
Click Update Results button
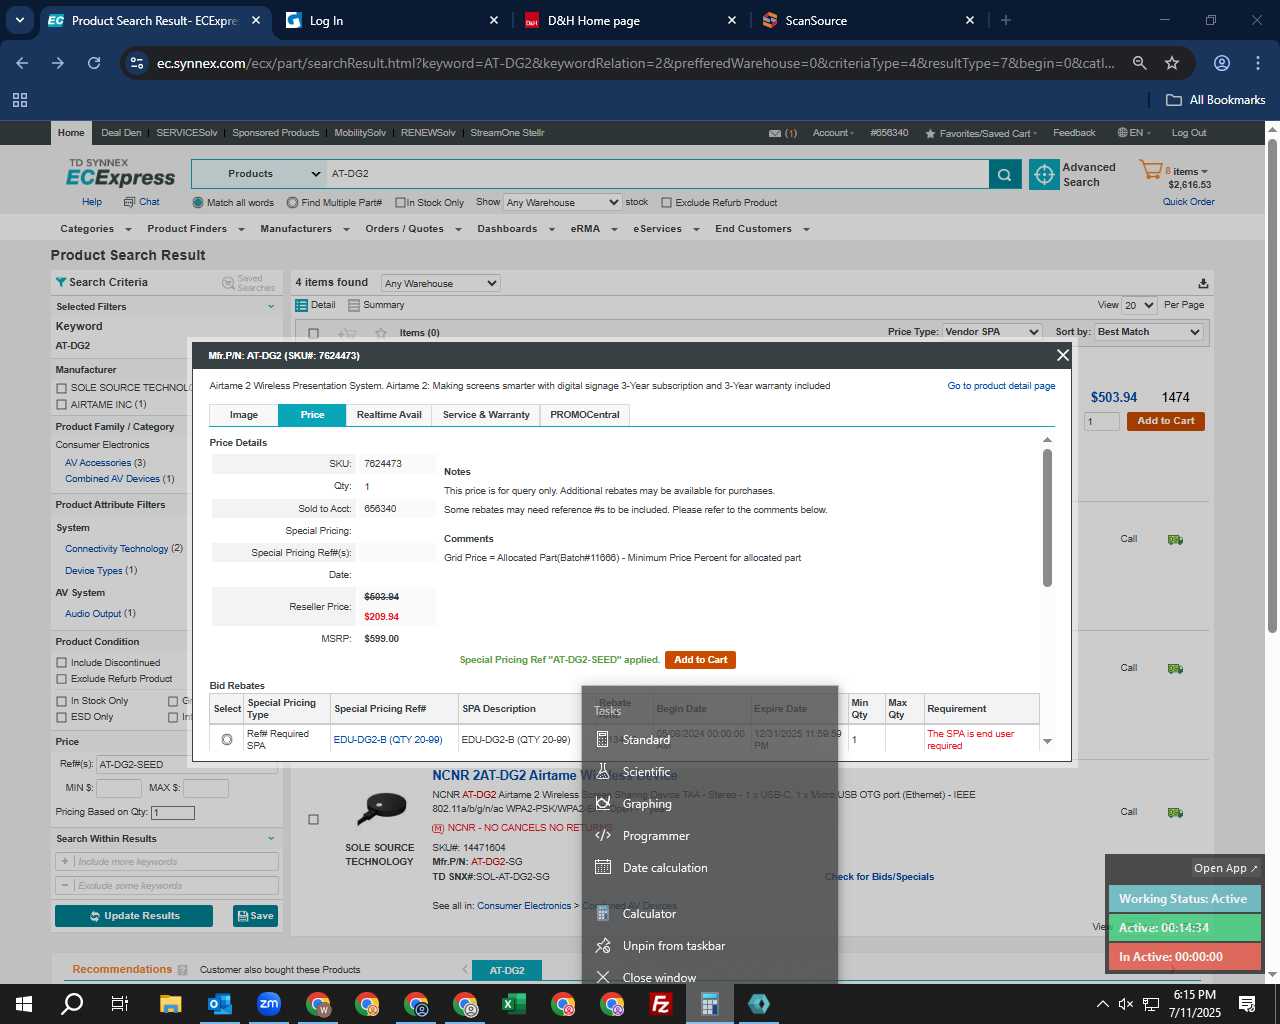pos(134,916)
